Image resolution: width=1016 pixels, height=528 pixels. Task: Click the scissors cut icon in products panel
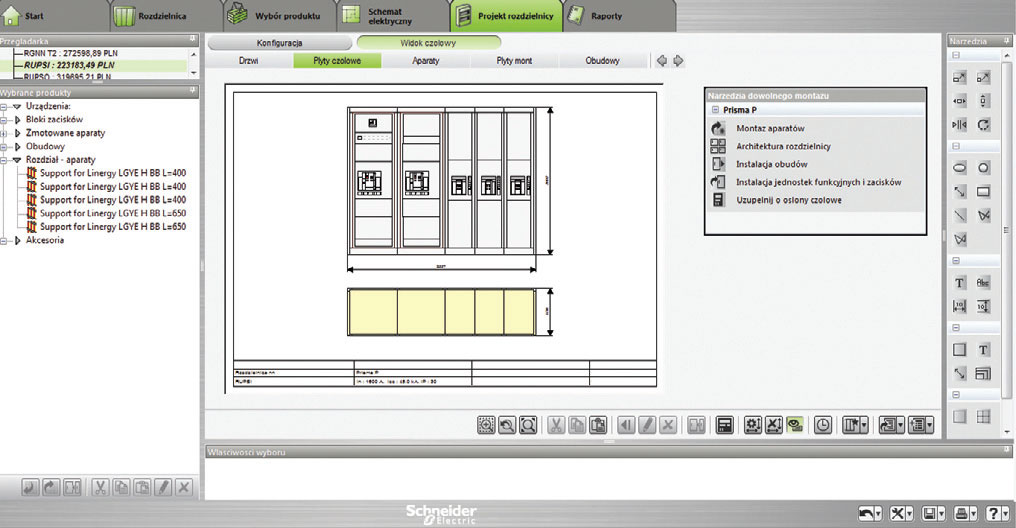(100, 487)
